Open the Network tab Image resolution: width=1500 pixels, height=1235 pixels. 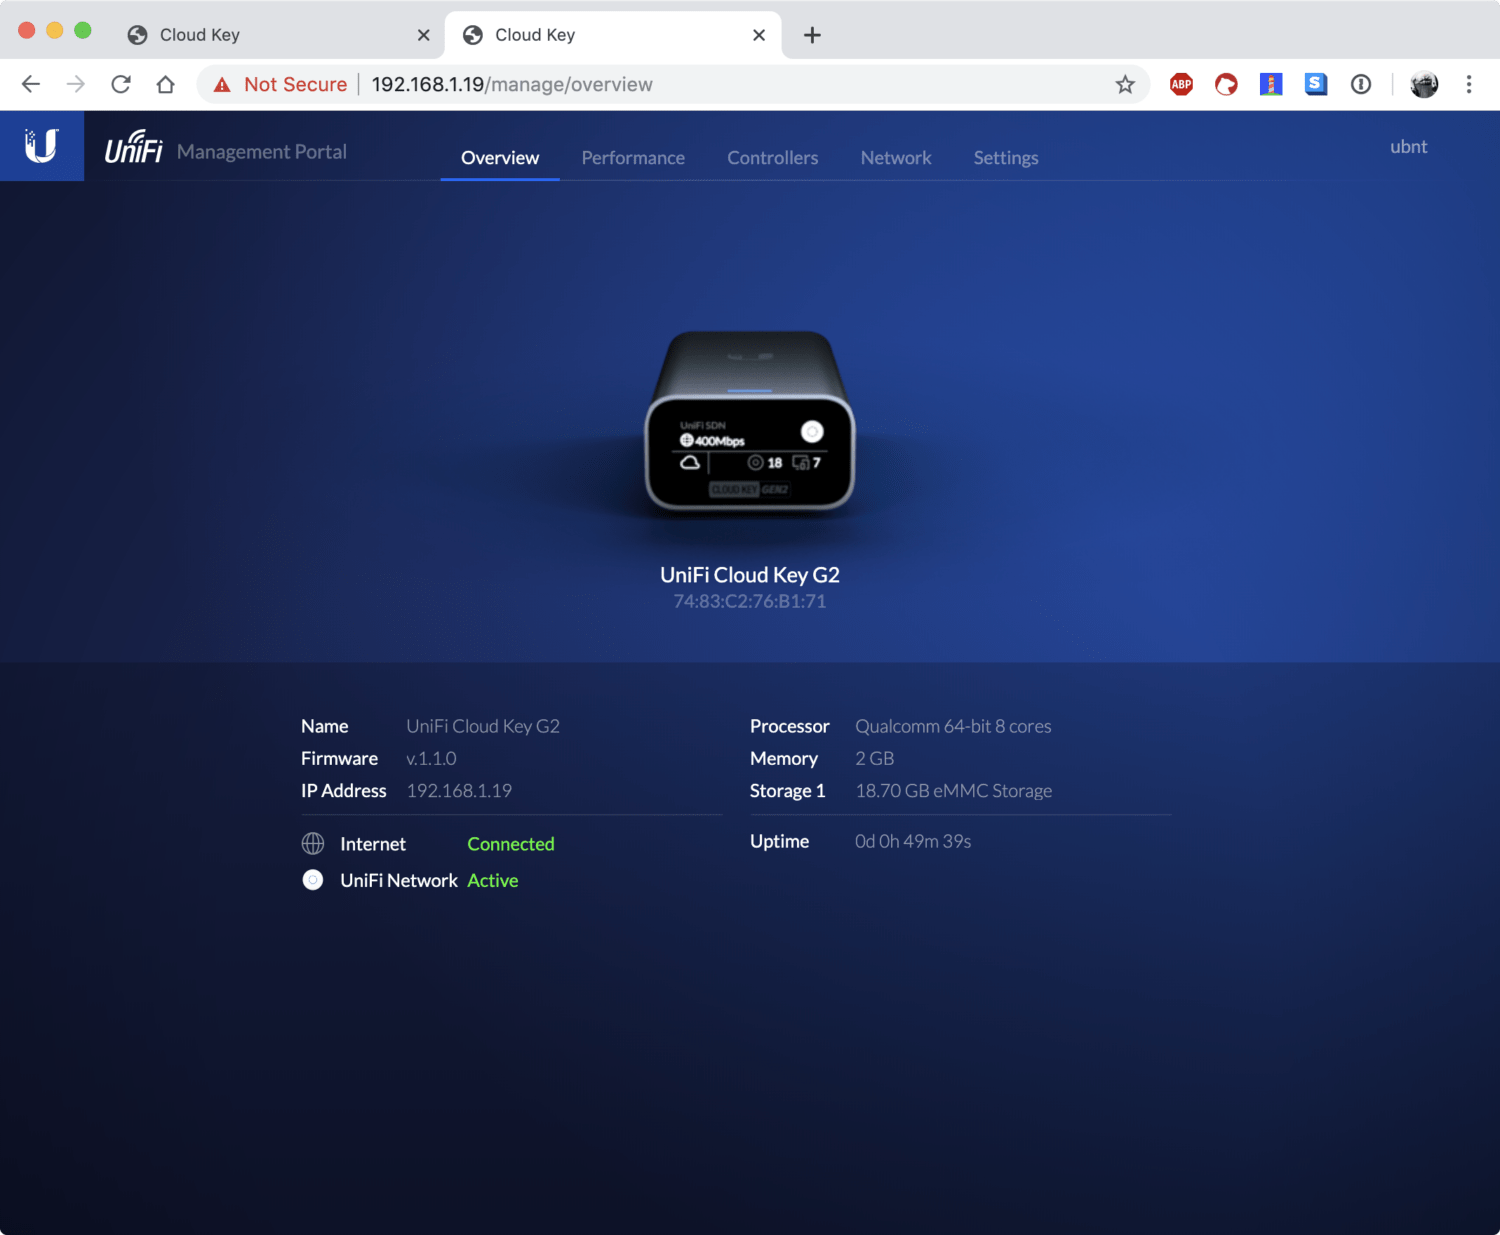click(x=896, y=158)
